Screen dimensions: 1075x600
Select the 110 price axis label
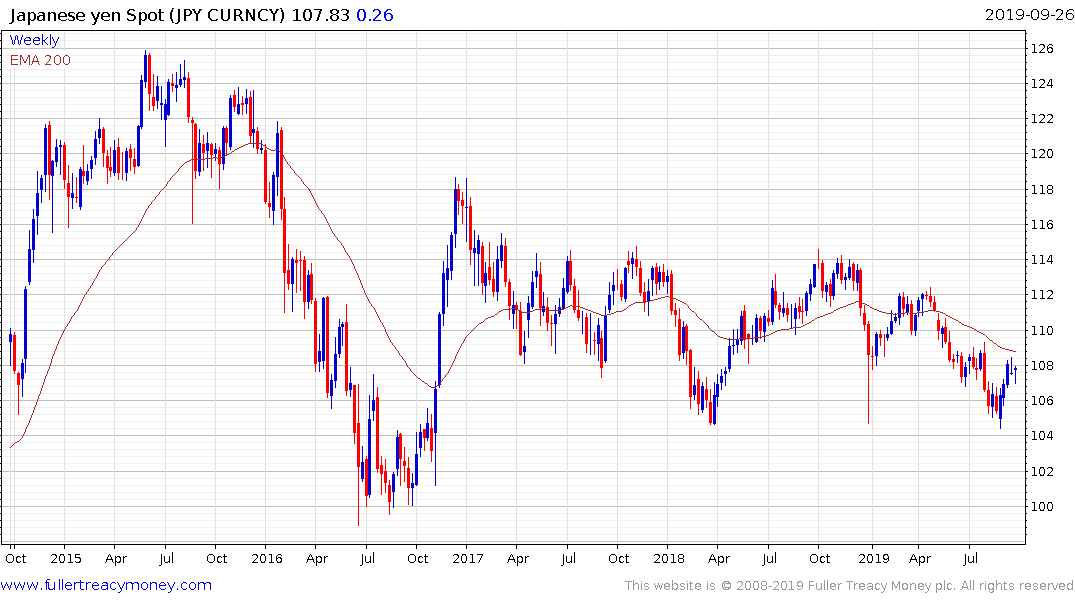(x=1043, y=330)
